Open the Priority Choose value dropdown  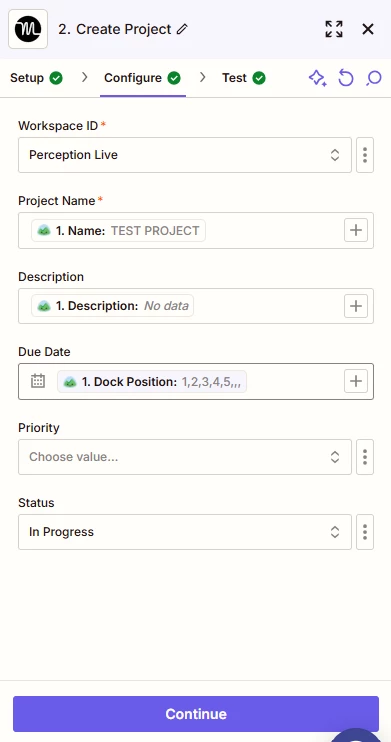click(x=185, y=457)
